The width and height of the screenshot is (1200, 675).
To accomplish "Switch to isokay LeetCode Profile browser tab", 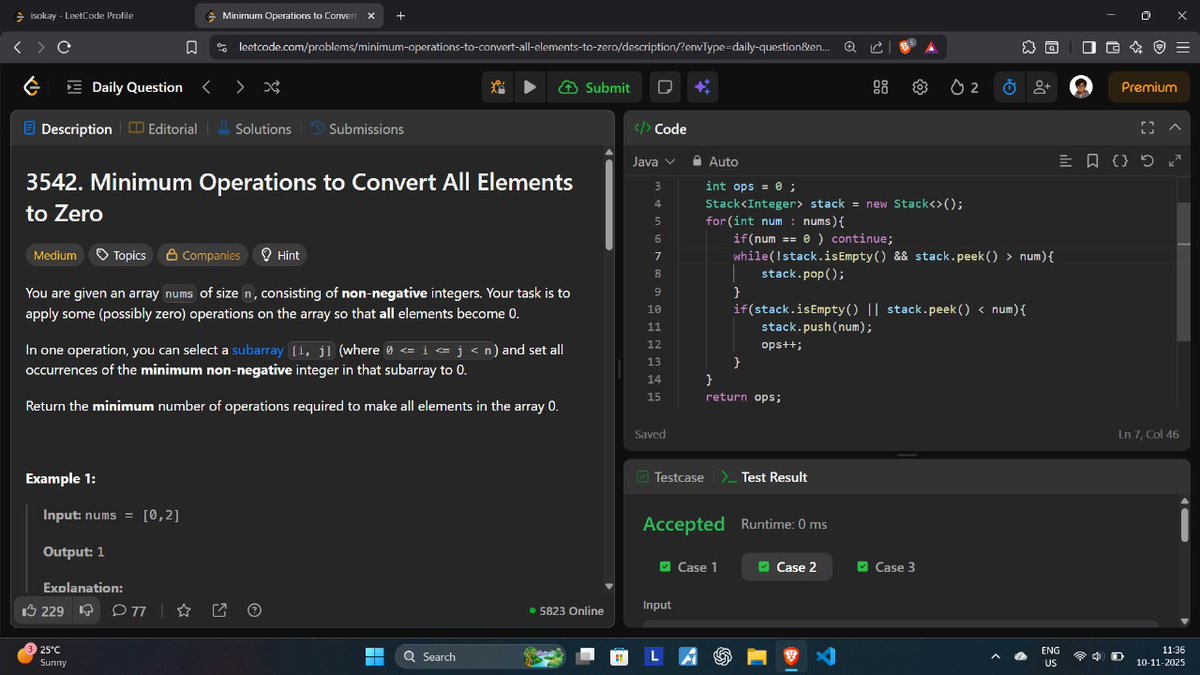I will pyautogui.click(x=90, y=15).
